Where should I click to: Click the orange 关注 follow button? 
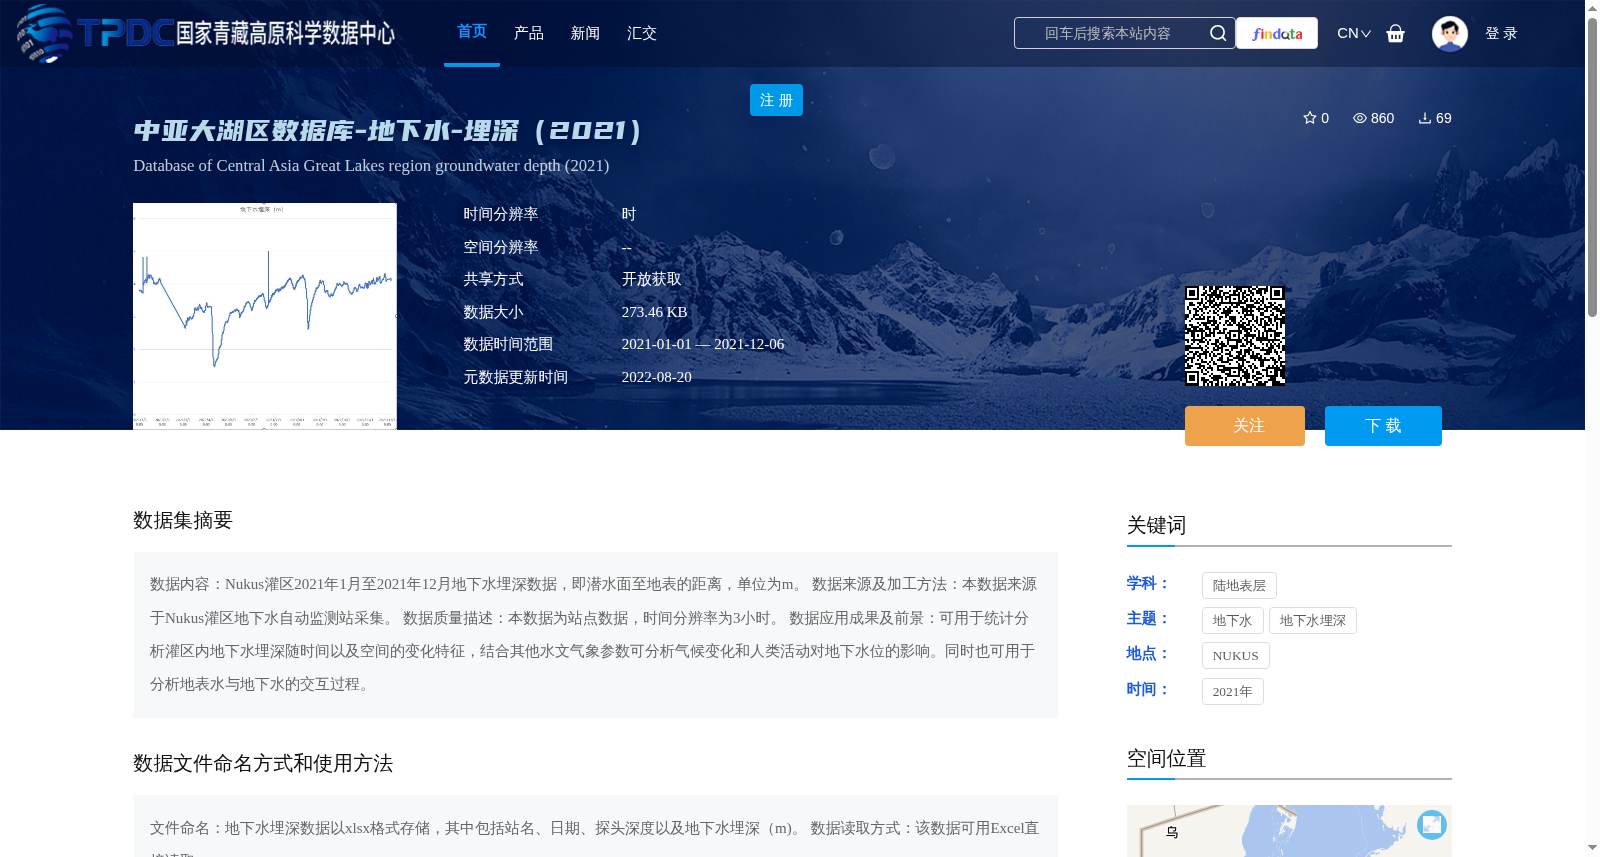click(1245, 426)
